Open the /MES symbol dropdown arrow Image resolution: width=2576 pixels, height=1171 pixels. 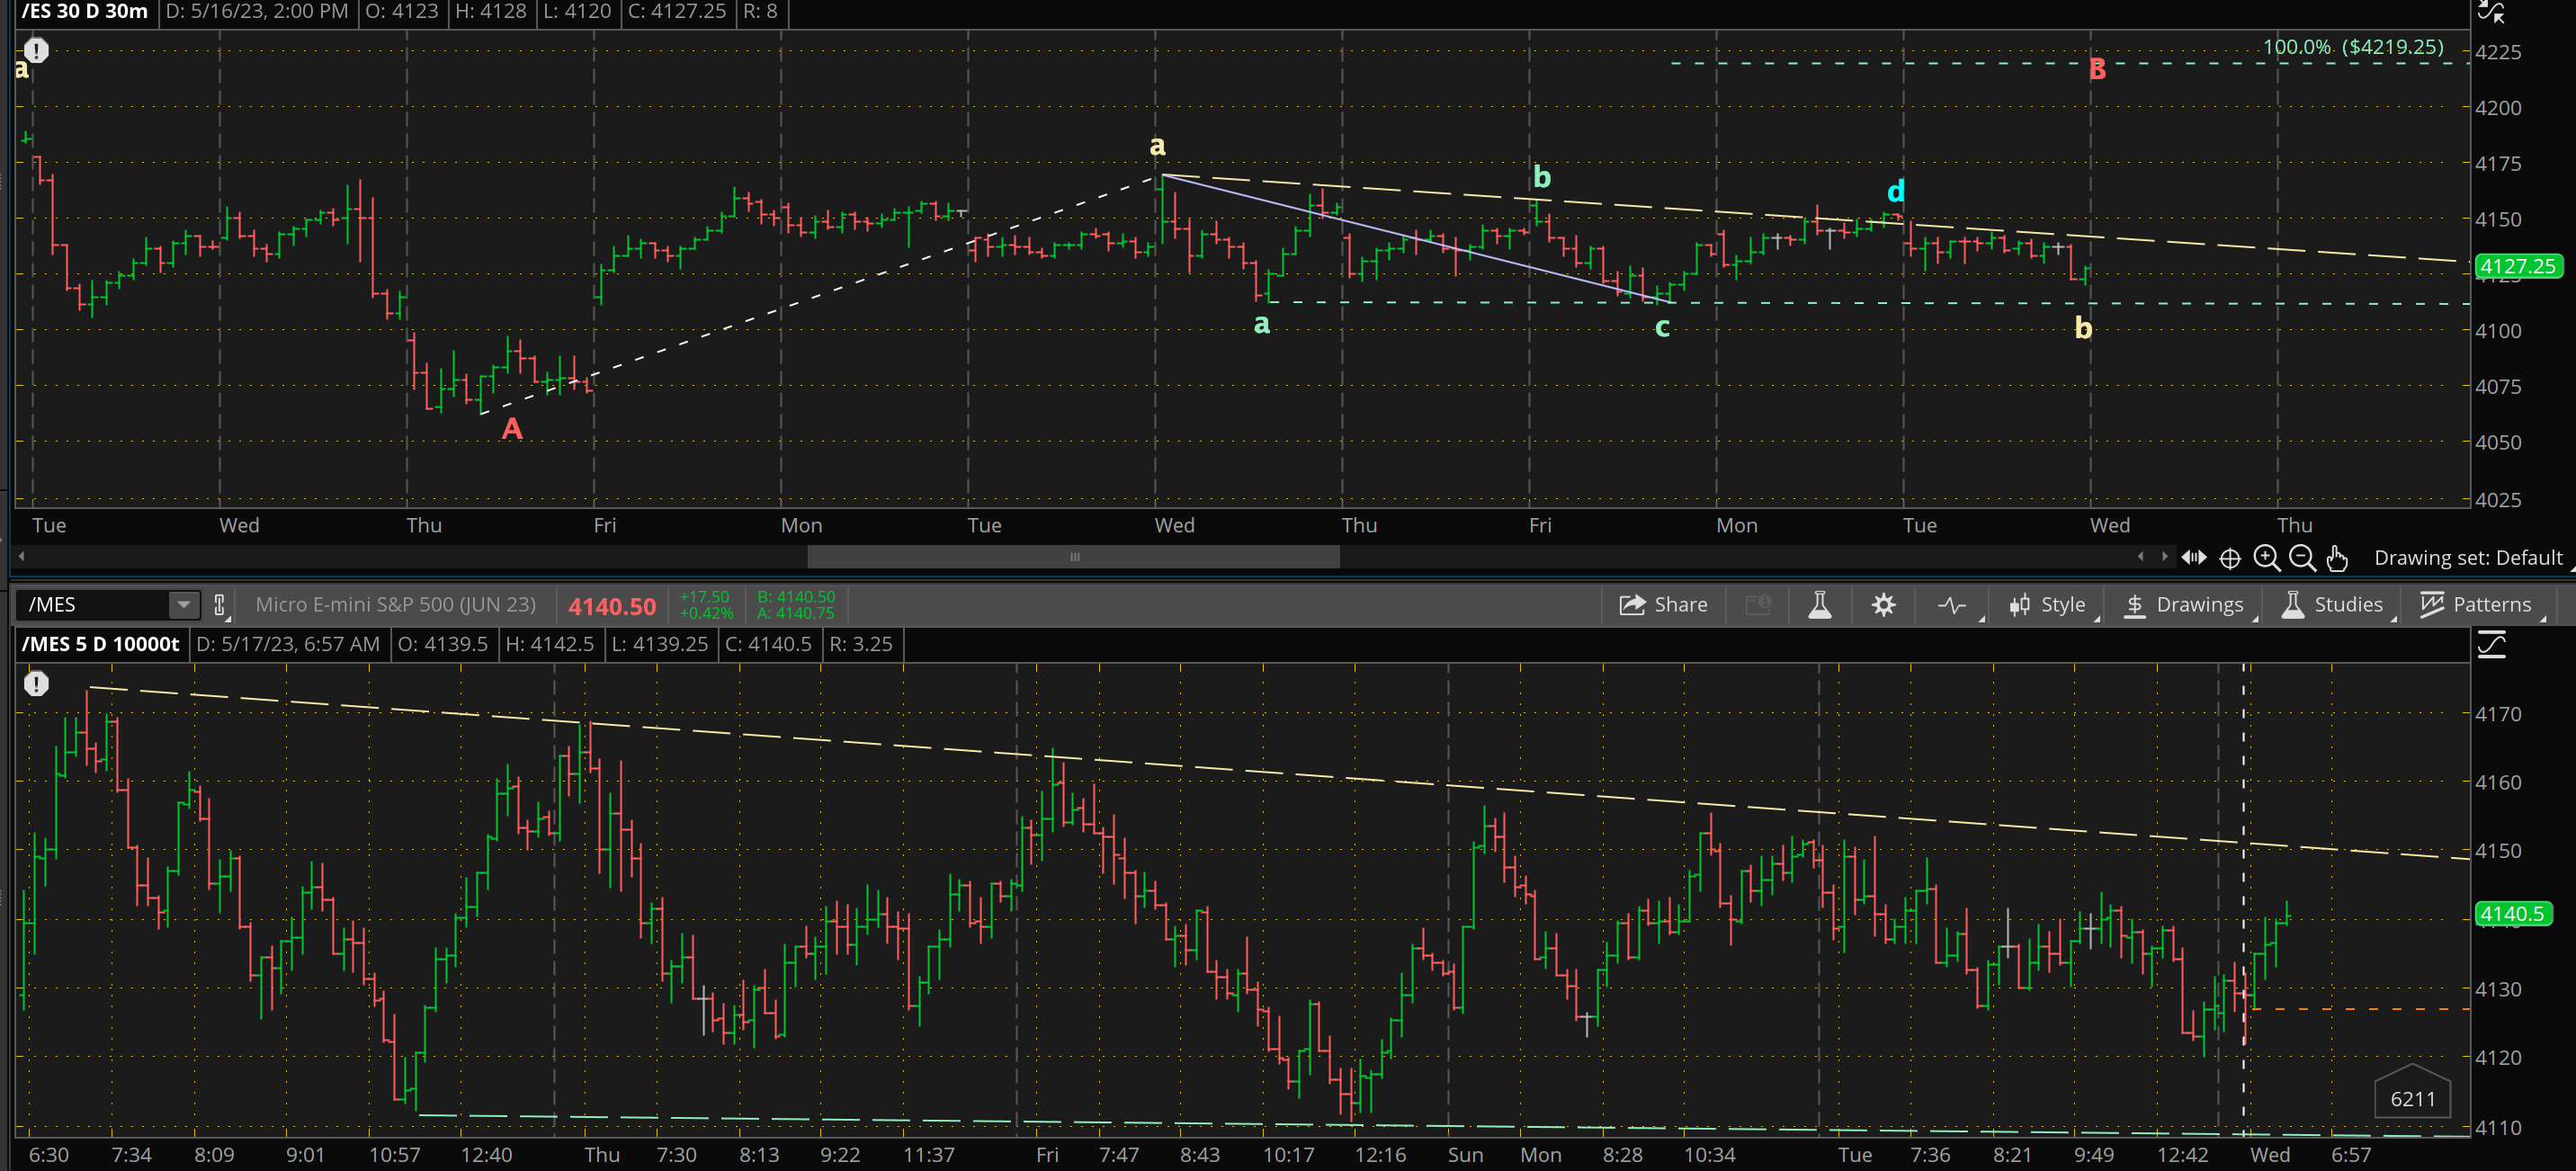pos(183,605)
